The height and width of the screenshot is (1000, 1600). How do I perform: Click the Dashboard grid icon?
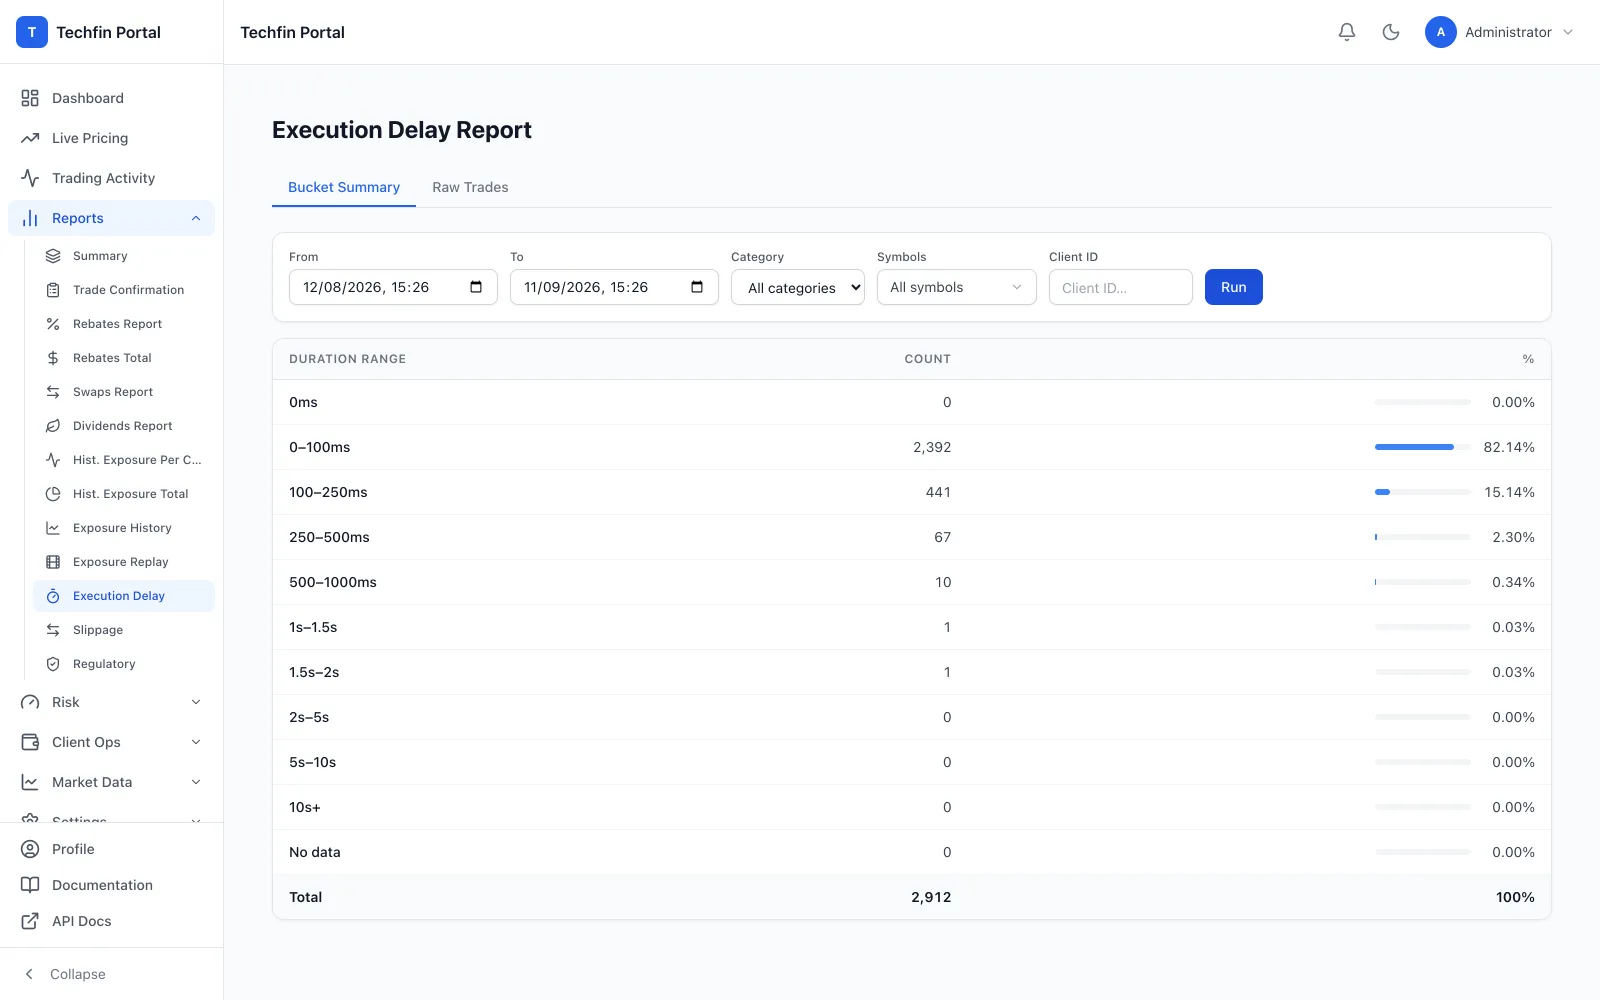(30, 98)
